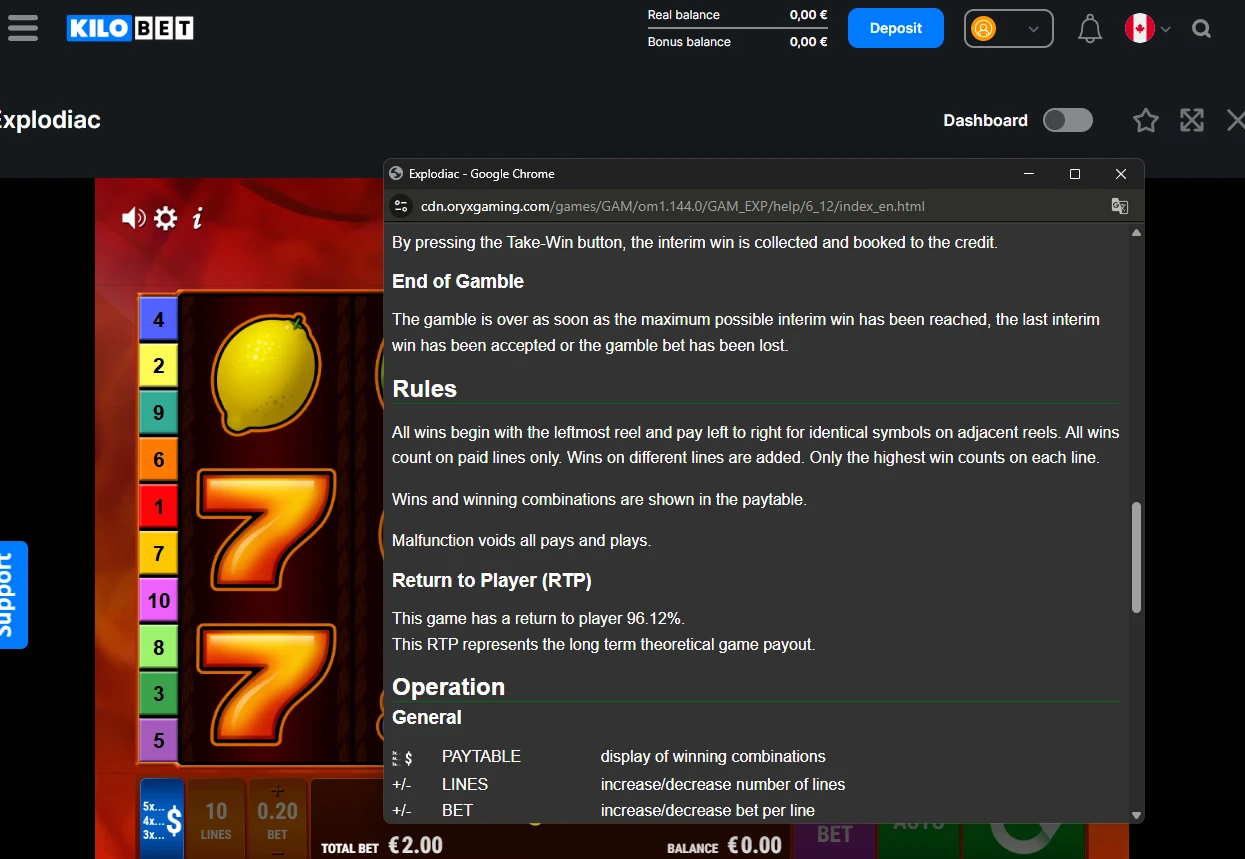Click the help window vertical scrollbar thumb
The image size is (1245, 859).
1136,557
